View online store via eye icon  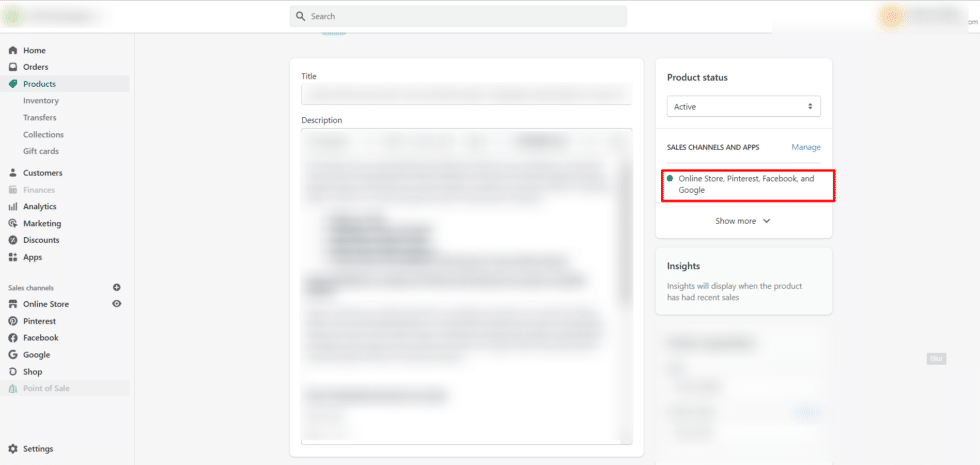pos(117,304)
